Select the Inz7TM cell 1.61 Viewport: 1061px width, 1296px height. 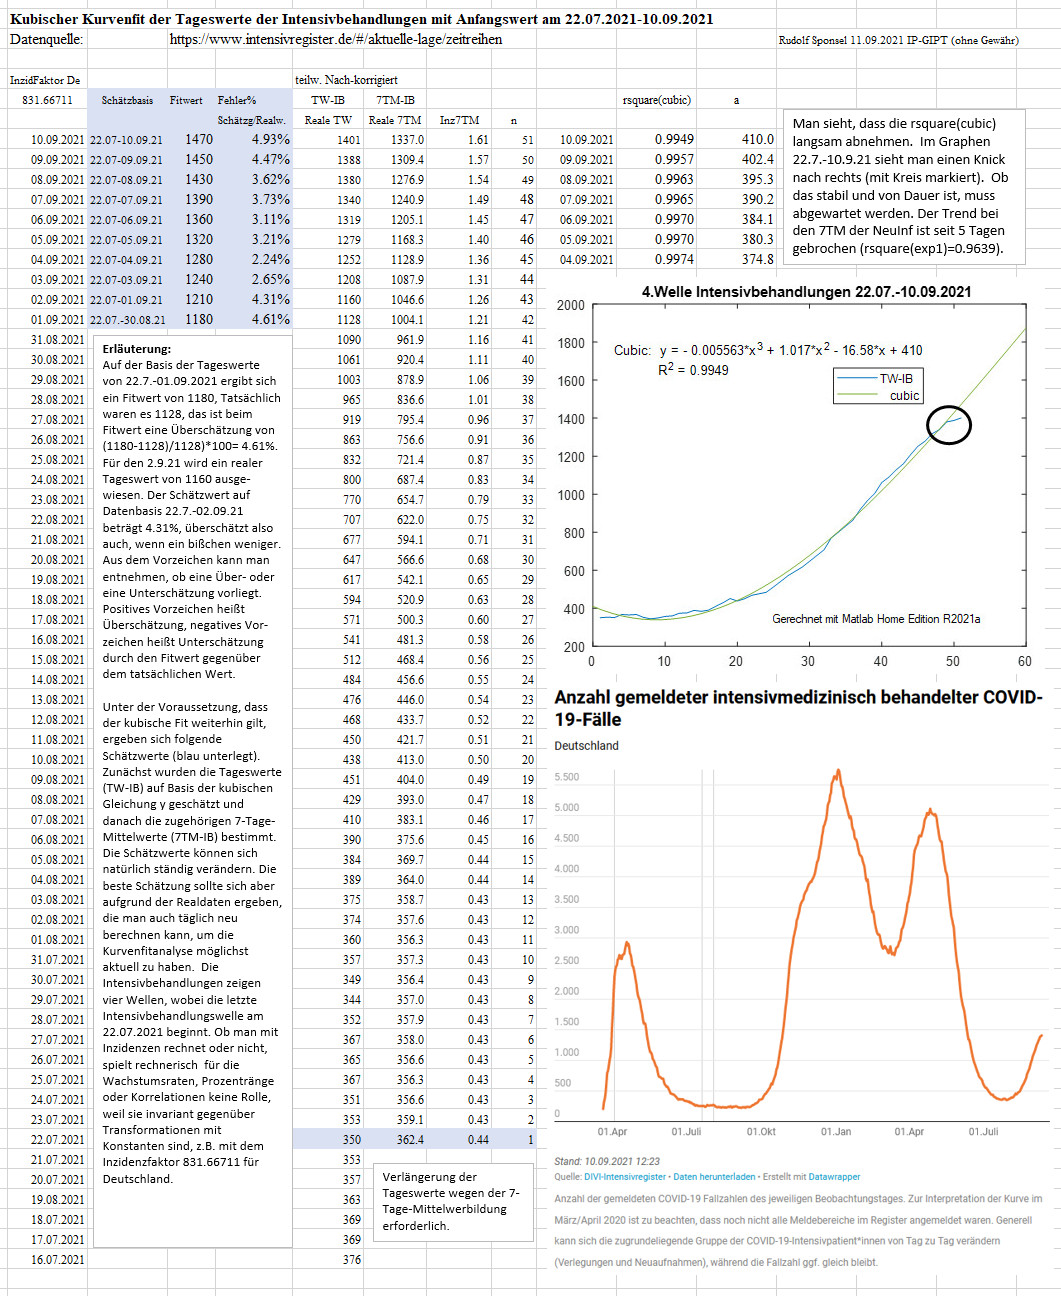[478, 140]
